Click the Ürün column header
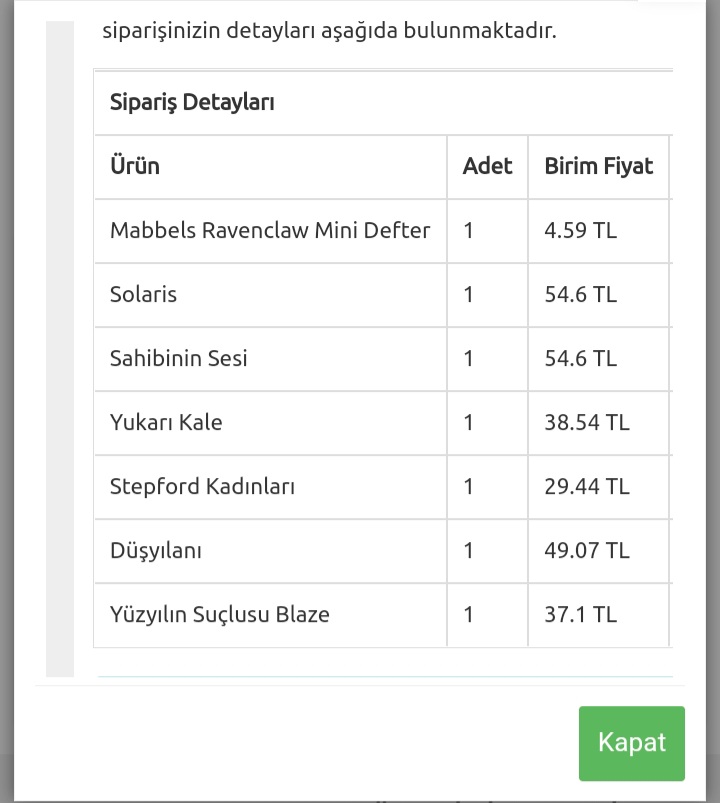720x803 pixels. click(x=135, y=166)
